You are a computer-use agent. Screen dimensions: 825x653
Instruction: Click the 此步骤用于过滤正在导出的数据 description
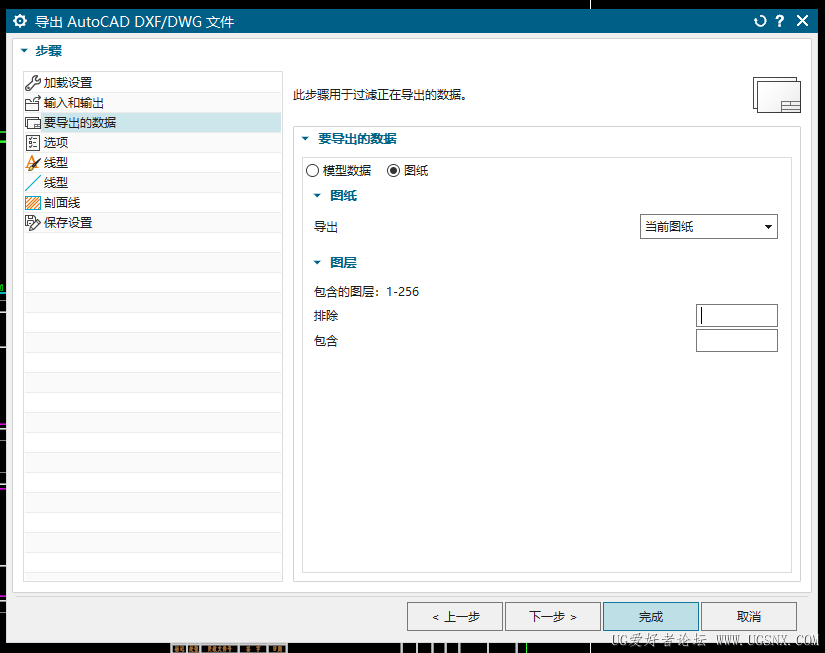coord(380,95)
